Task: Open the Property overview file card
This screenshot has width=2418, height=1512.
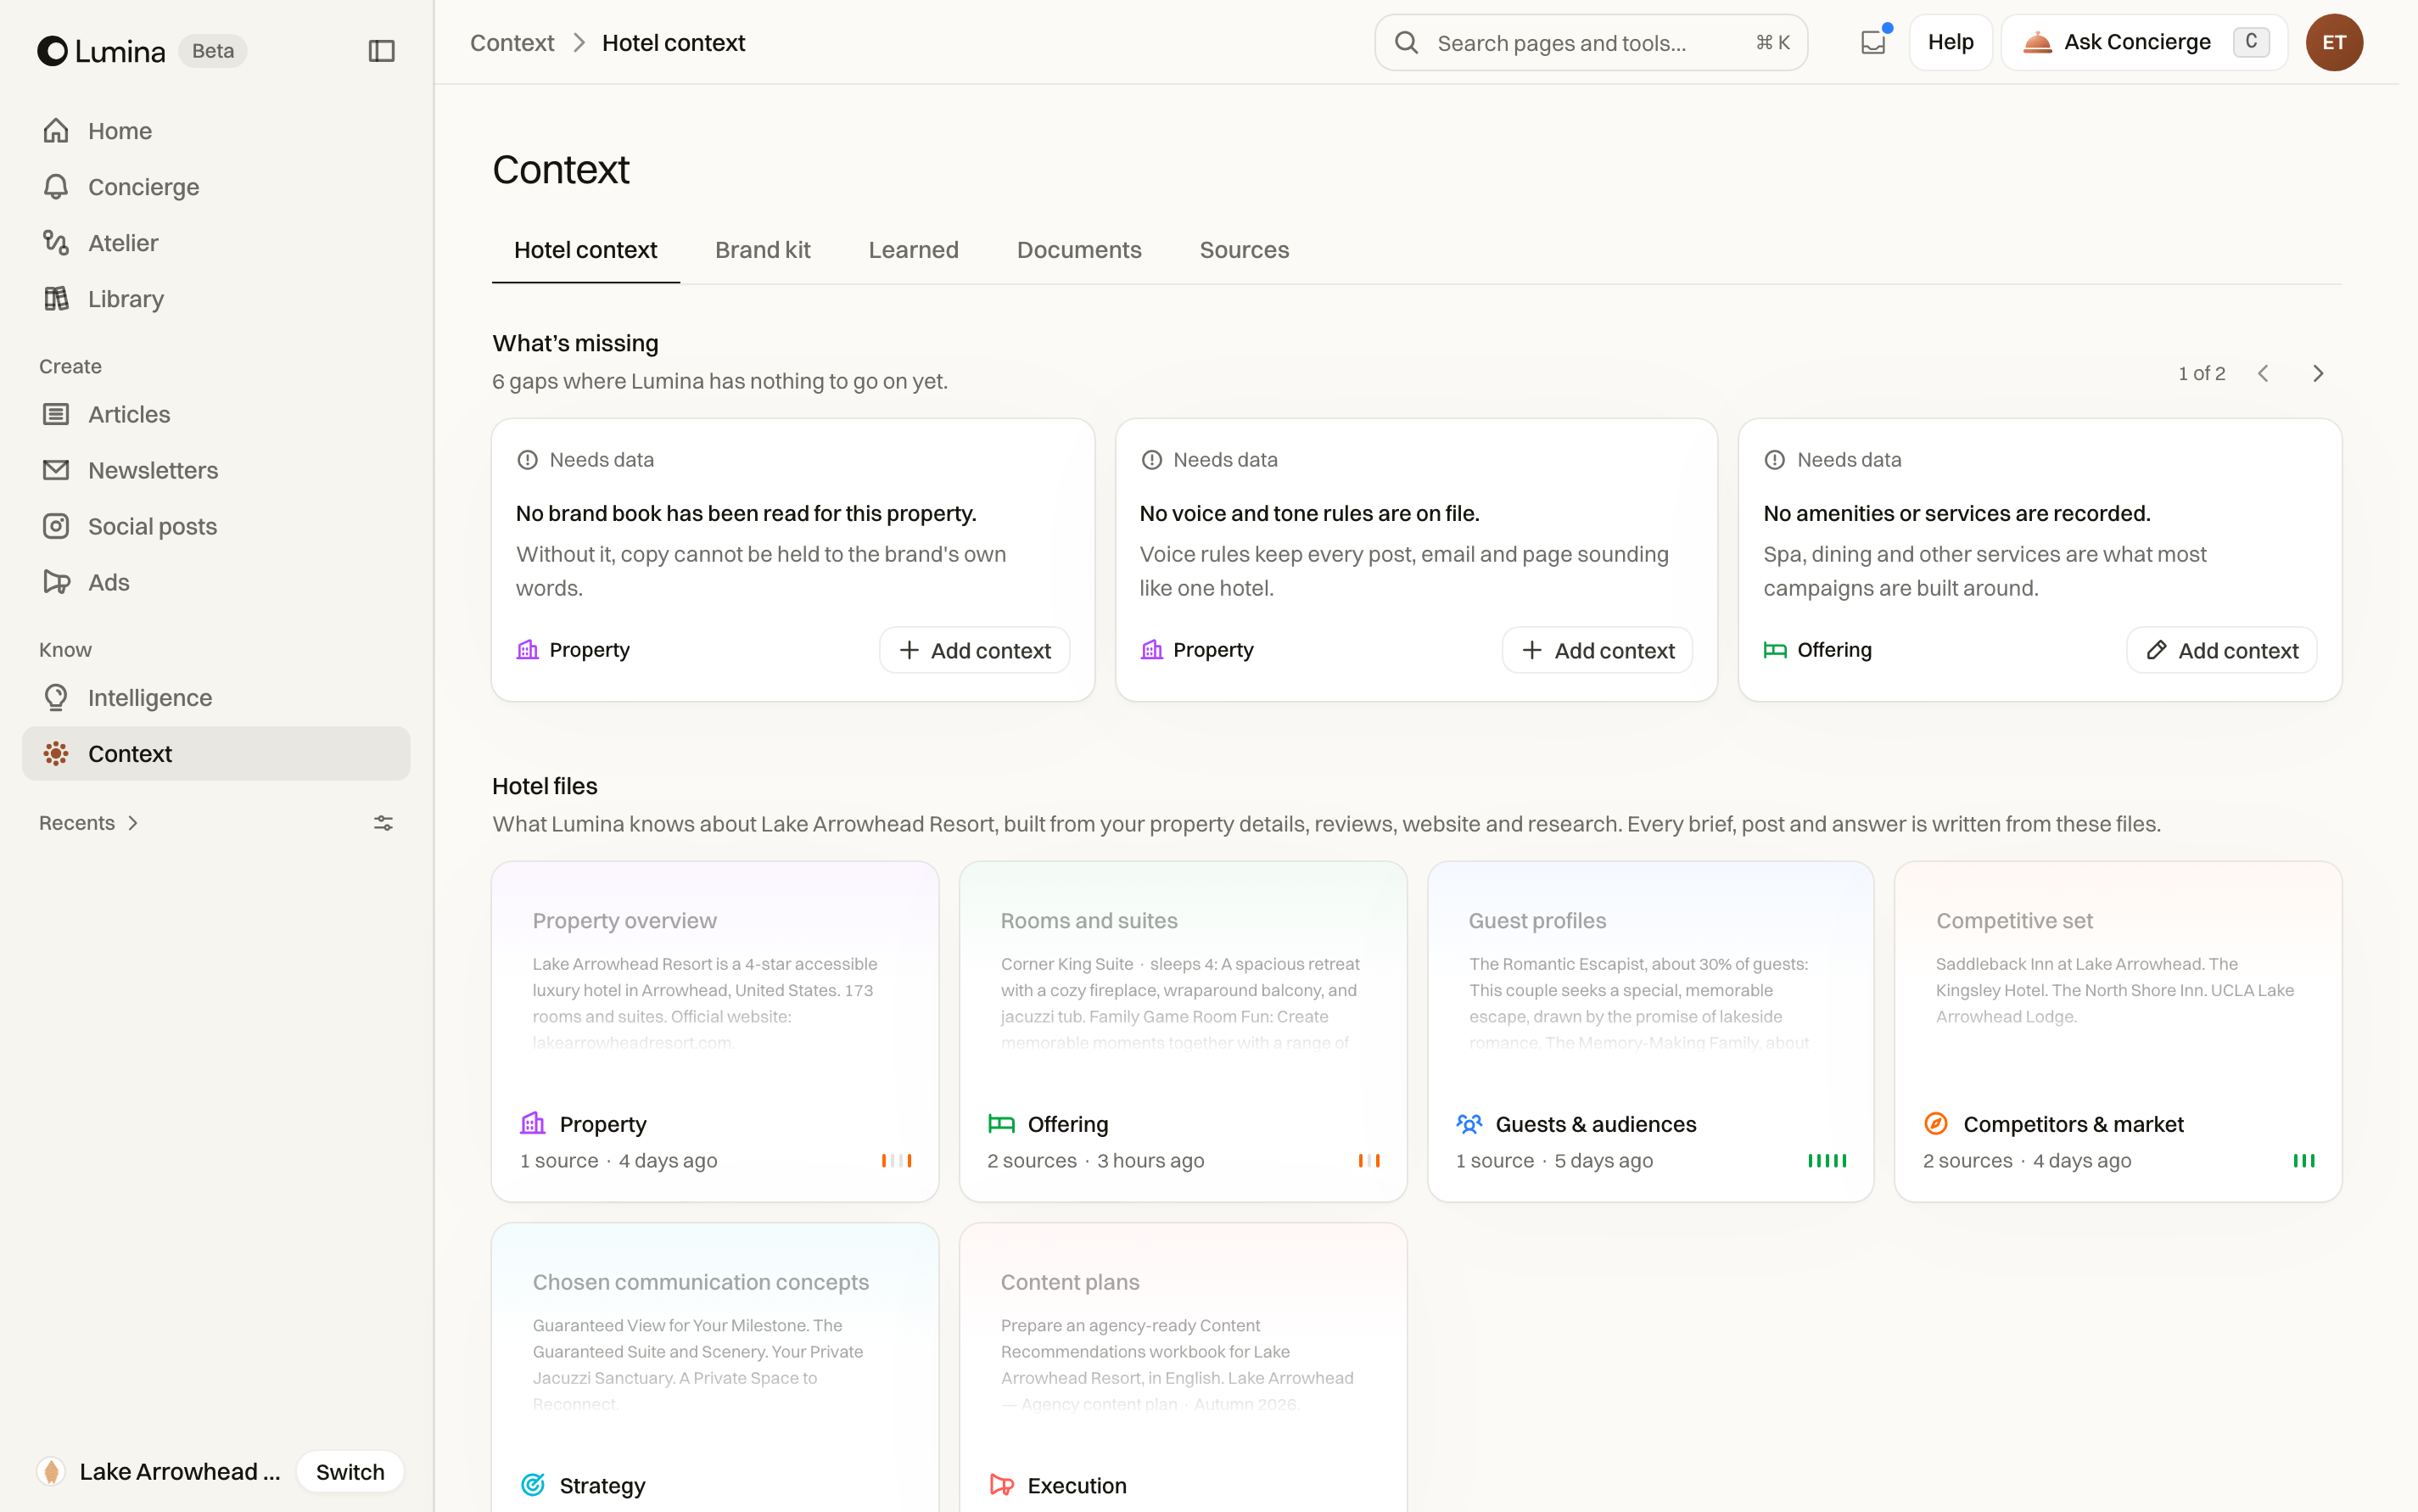Action: 715,1031
